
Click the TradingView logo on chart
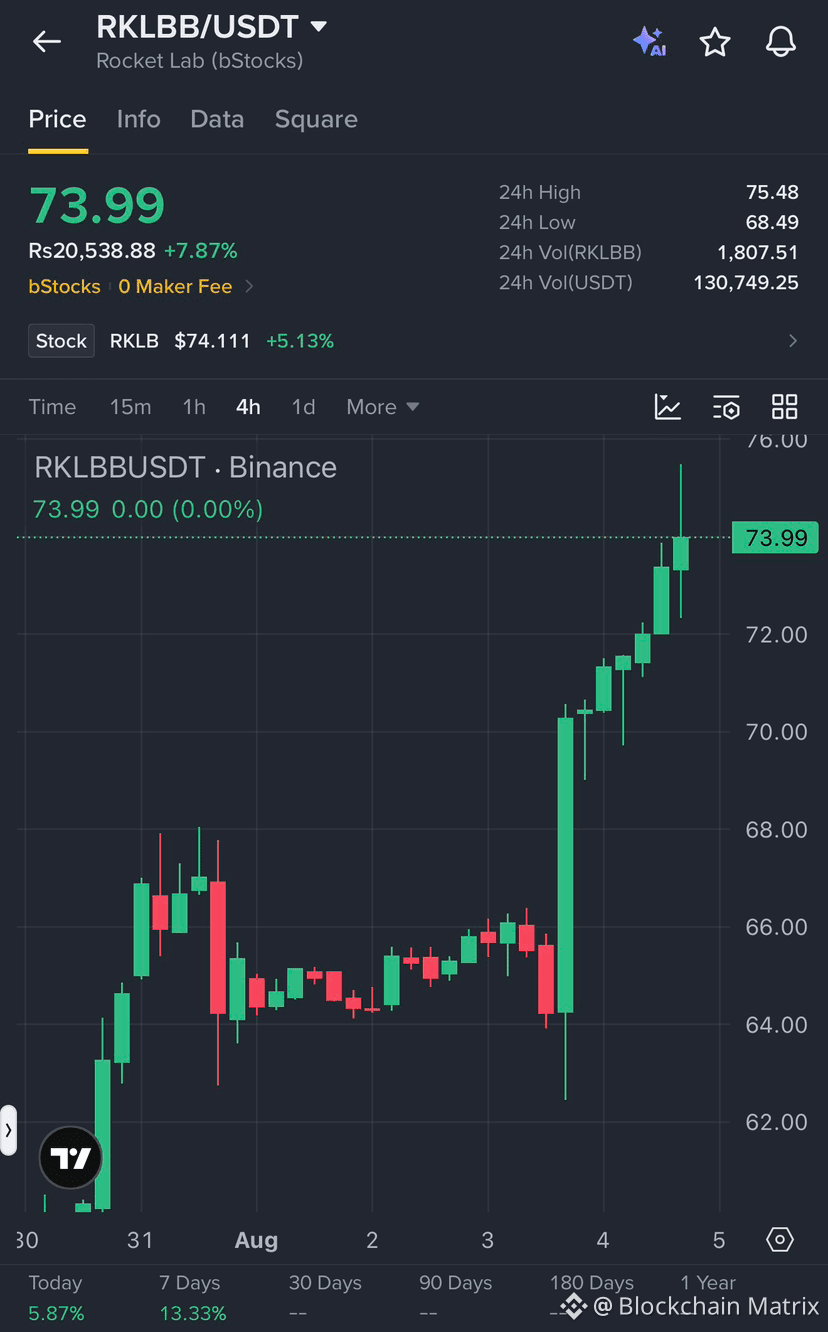(71, 1159)
